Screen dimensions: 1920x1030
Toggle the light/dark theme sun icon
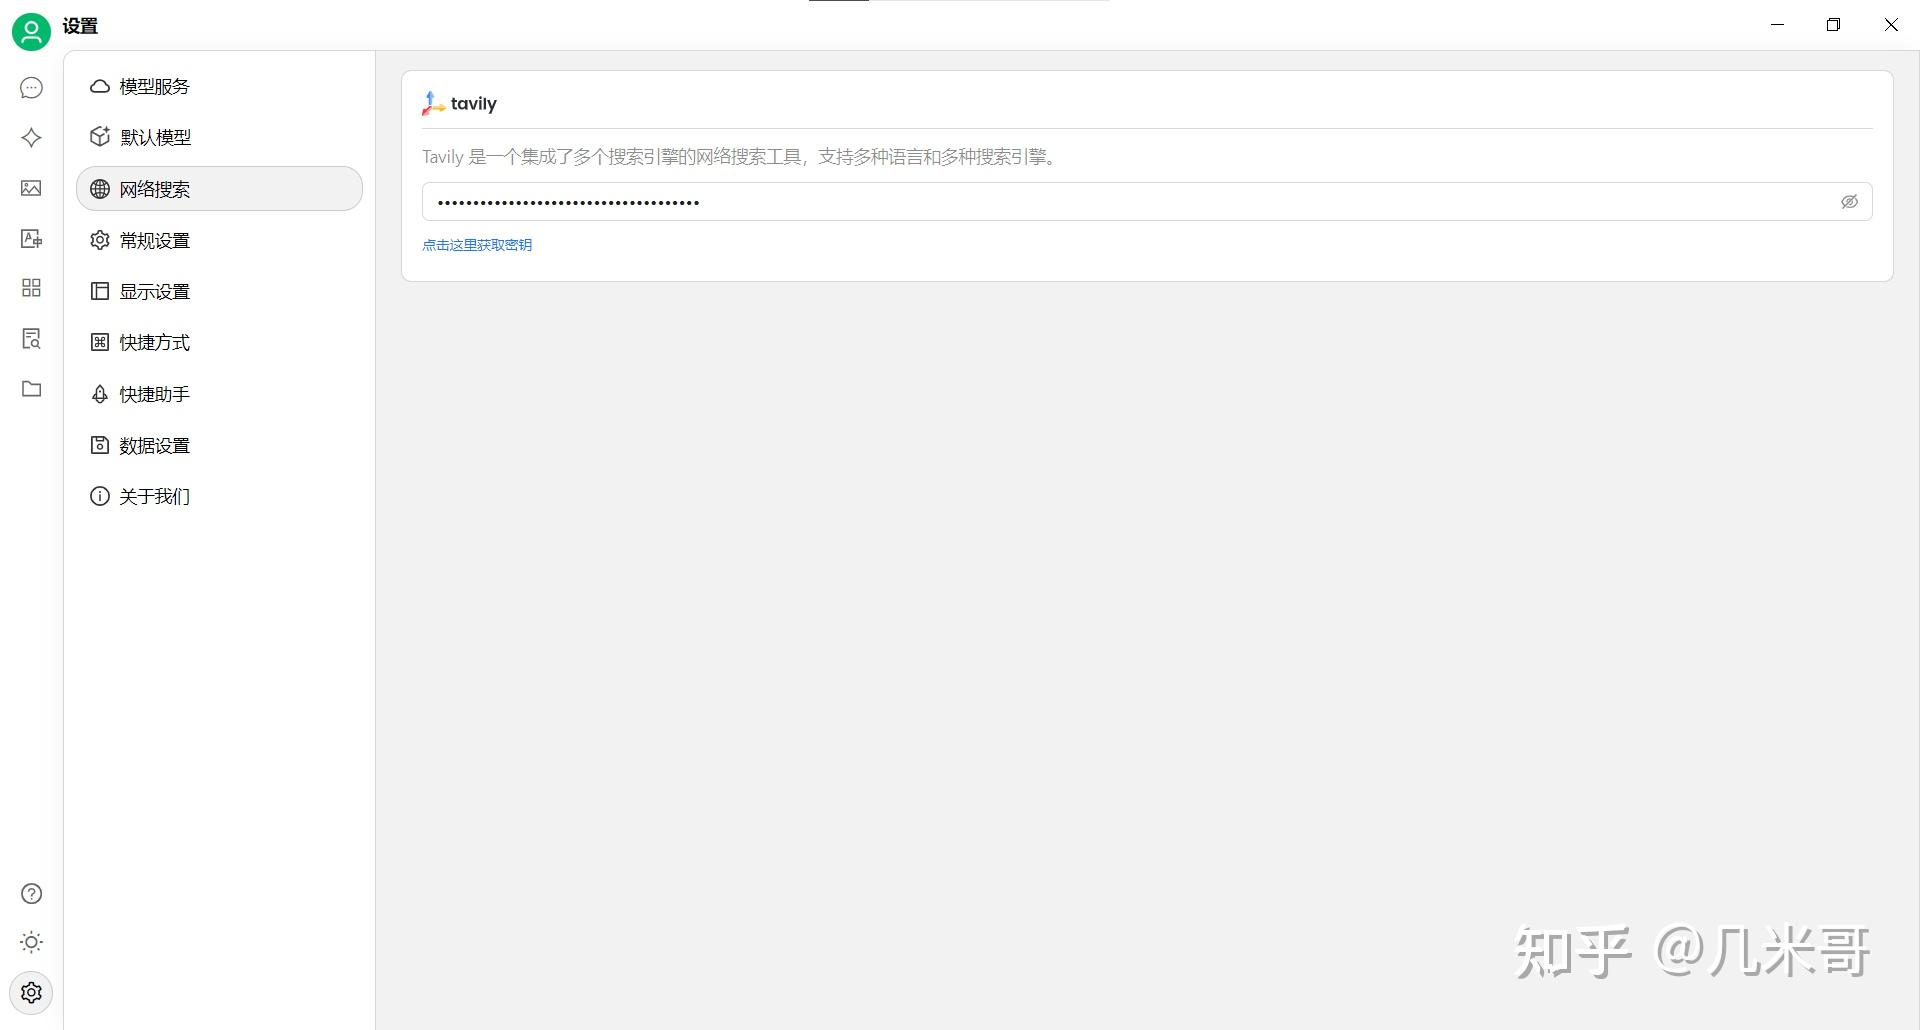(31, 942)
